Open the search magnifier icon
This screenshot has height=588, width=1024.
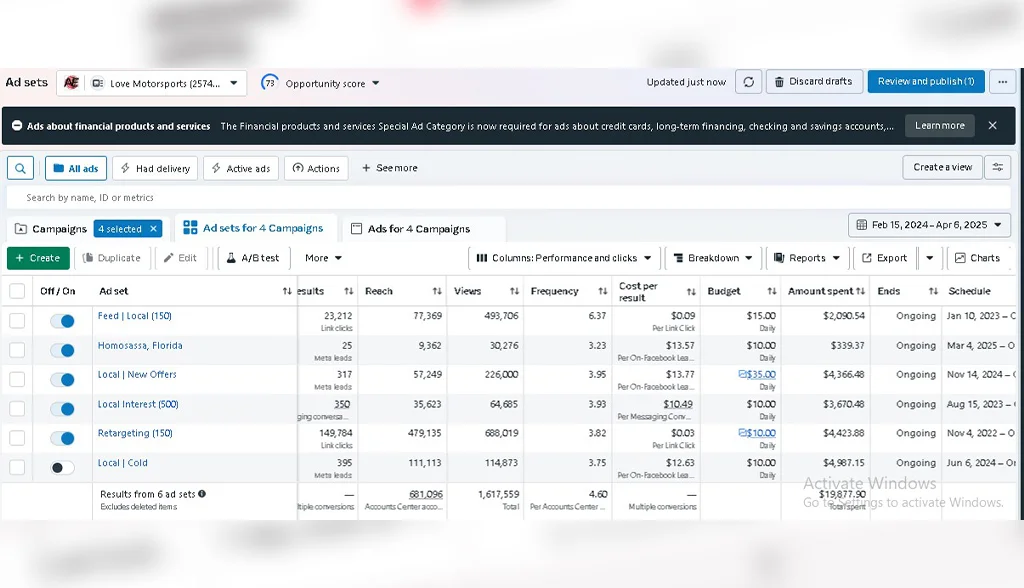pos(20,168)
